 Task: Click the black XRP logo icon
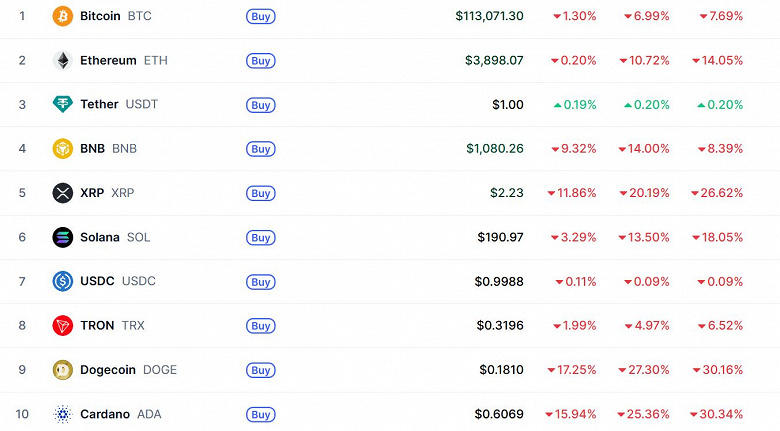point(63,193)
